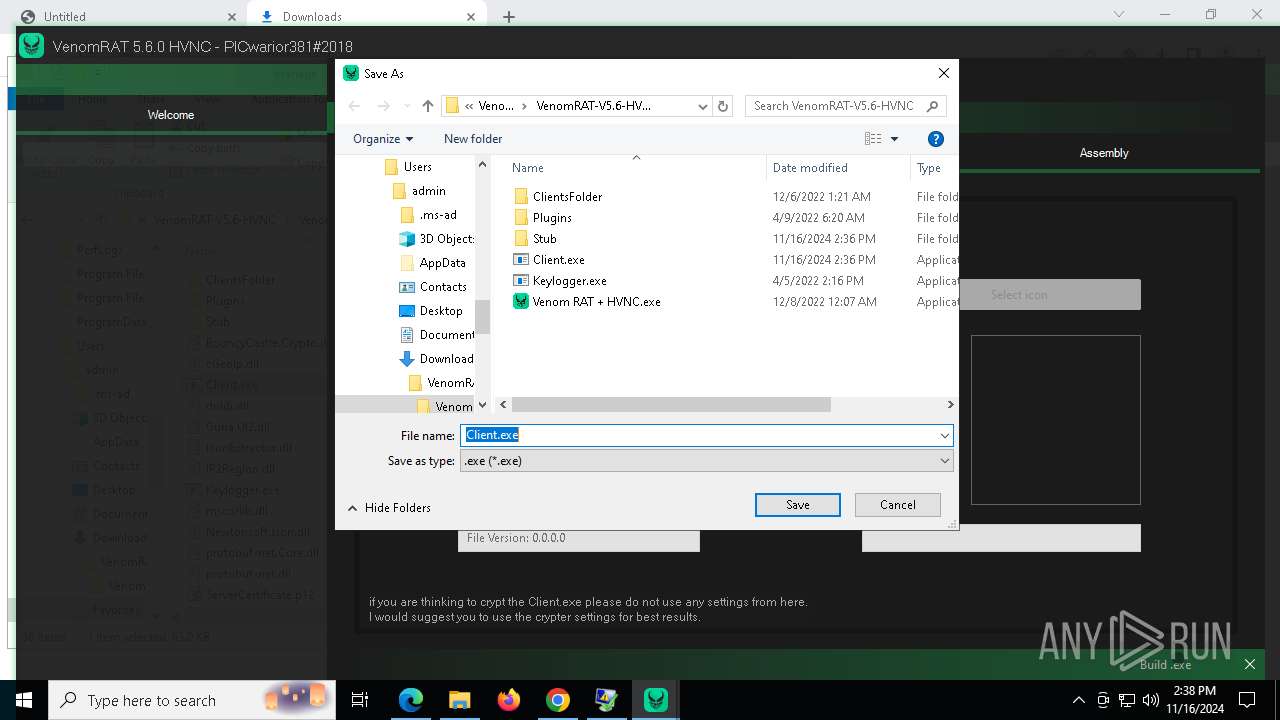Select Contacts in navigation tree
Screen dimensions: 1280x720
[443, 287]
